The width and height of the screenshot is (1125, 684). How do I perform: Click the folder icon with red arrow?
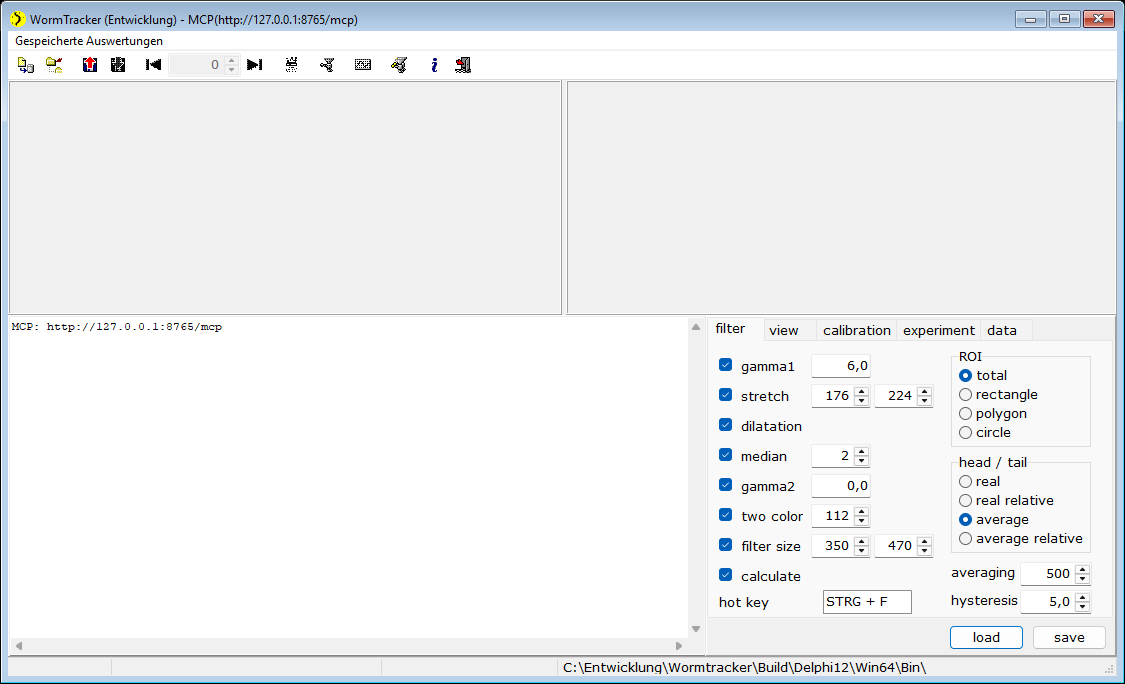[x=55, y=65]
